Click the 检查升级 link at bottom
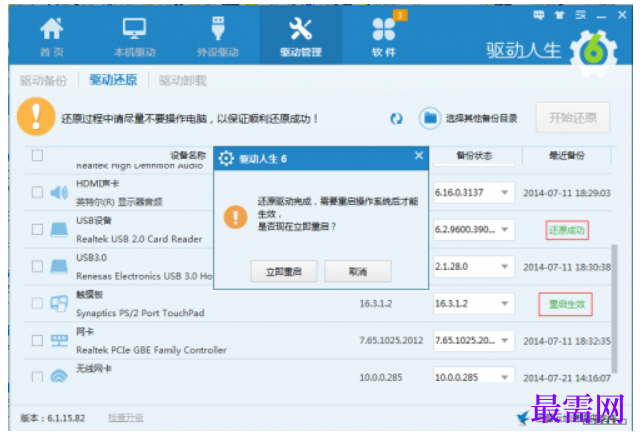 tap(125, 418)
